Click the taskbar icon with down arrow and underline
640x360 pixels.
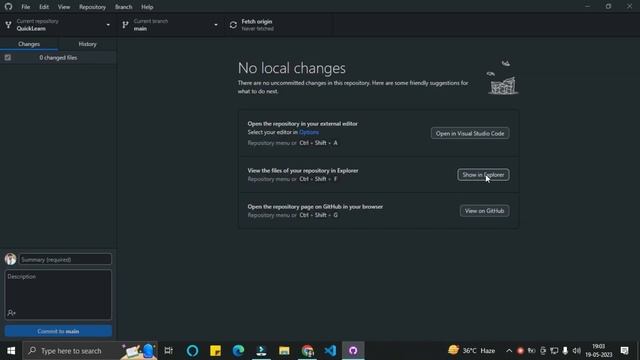pyautogui.click(x=261, y=351)
